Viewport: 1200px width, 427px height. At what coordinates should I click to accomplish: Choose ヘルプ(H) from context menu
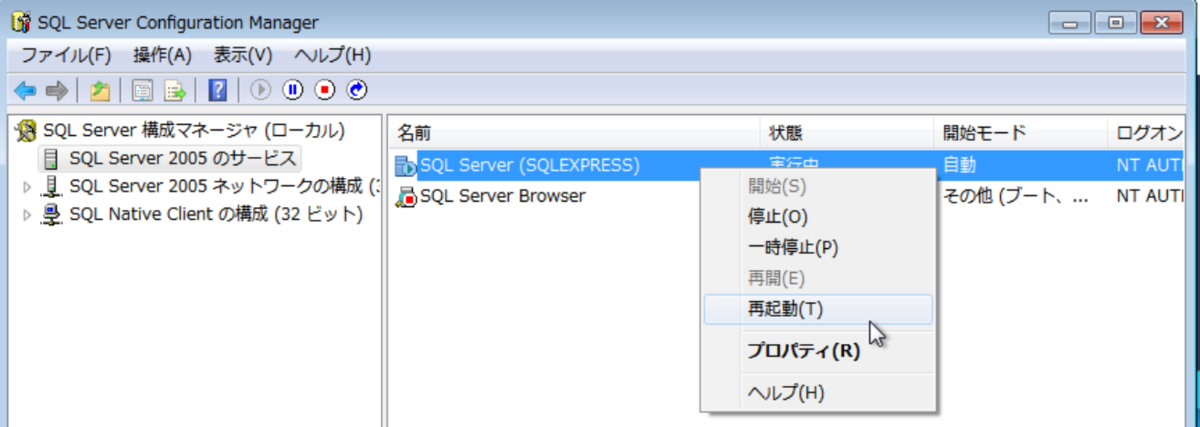click(x=818, y=392)
